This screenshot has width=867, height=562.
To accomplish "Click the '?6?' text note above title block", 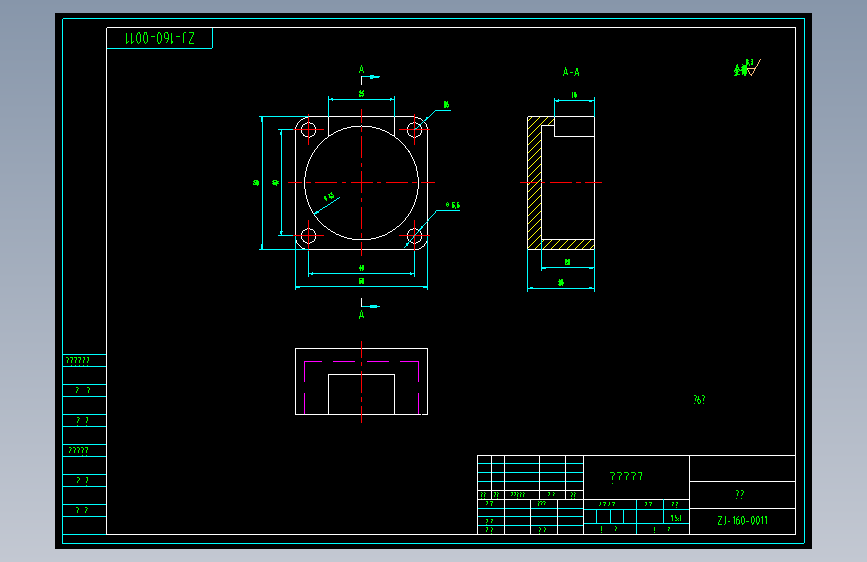I will pyautogui.click(x=699, y=399).
